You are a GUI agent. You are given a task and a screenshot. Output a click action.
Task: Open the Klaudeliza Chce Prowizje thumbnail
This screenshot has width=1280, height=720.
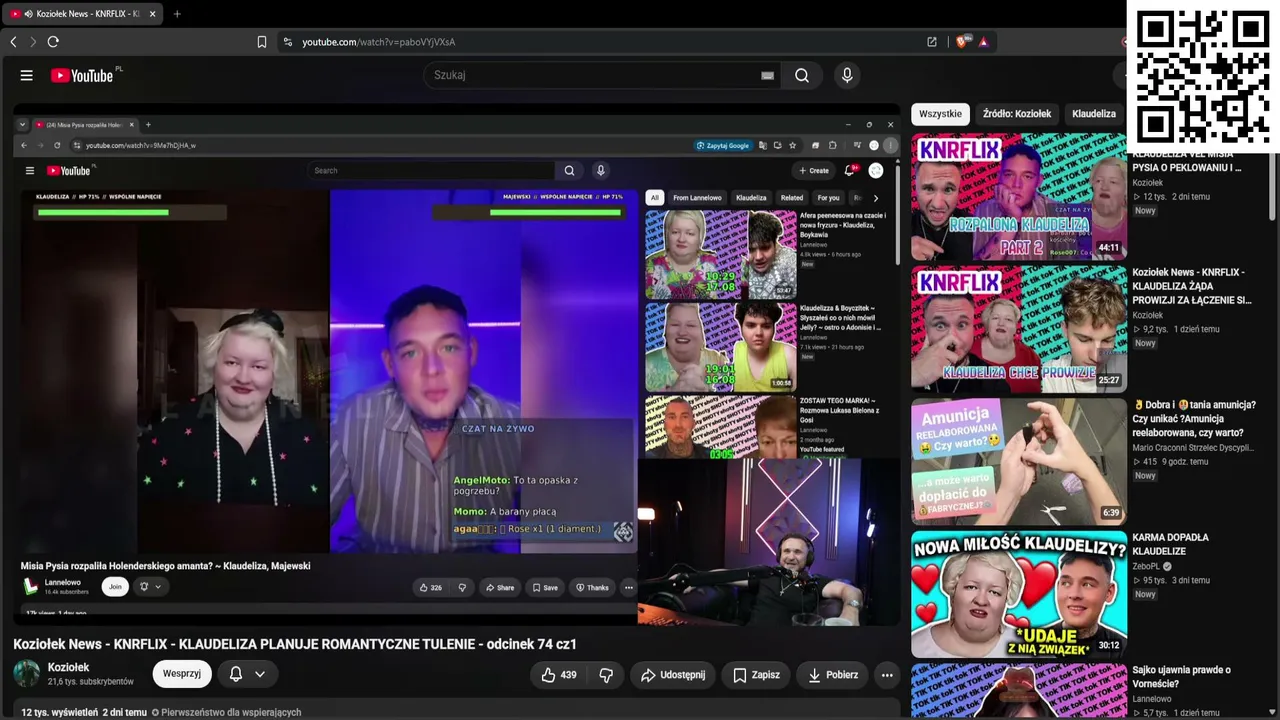click(1019, 329)
